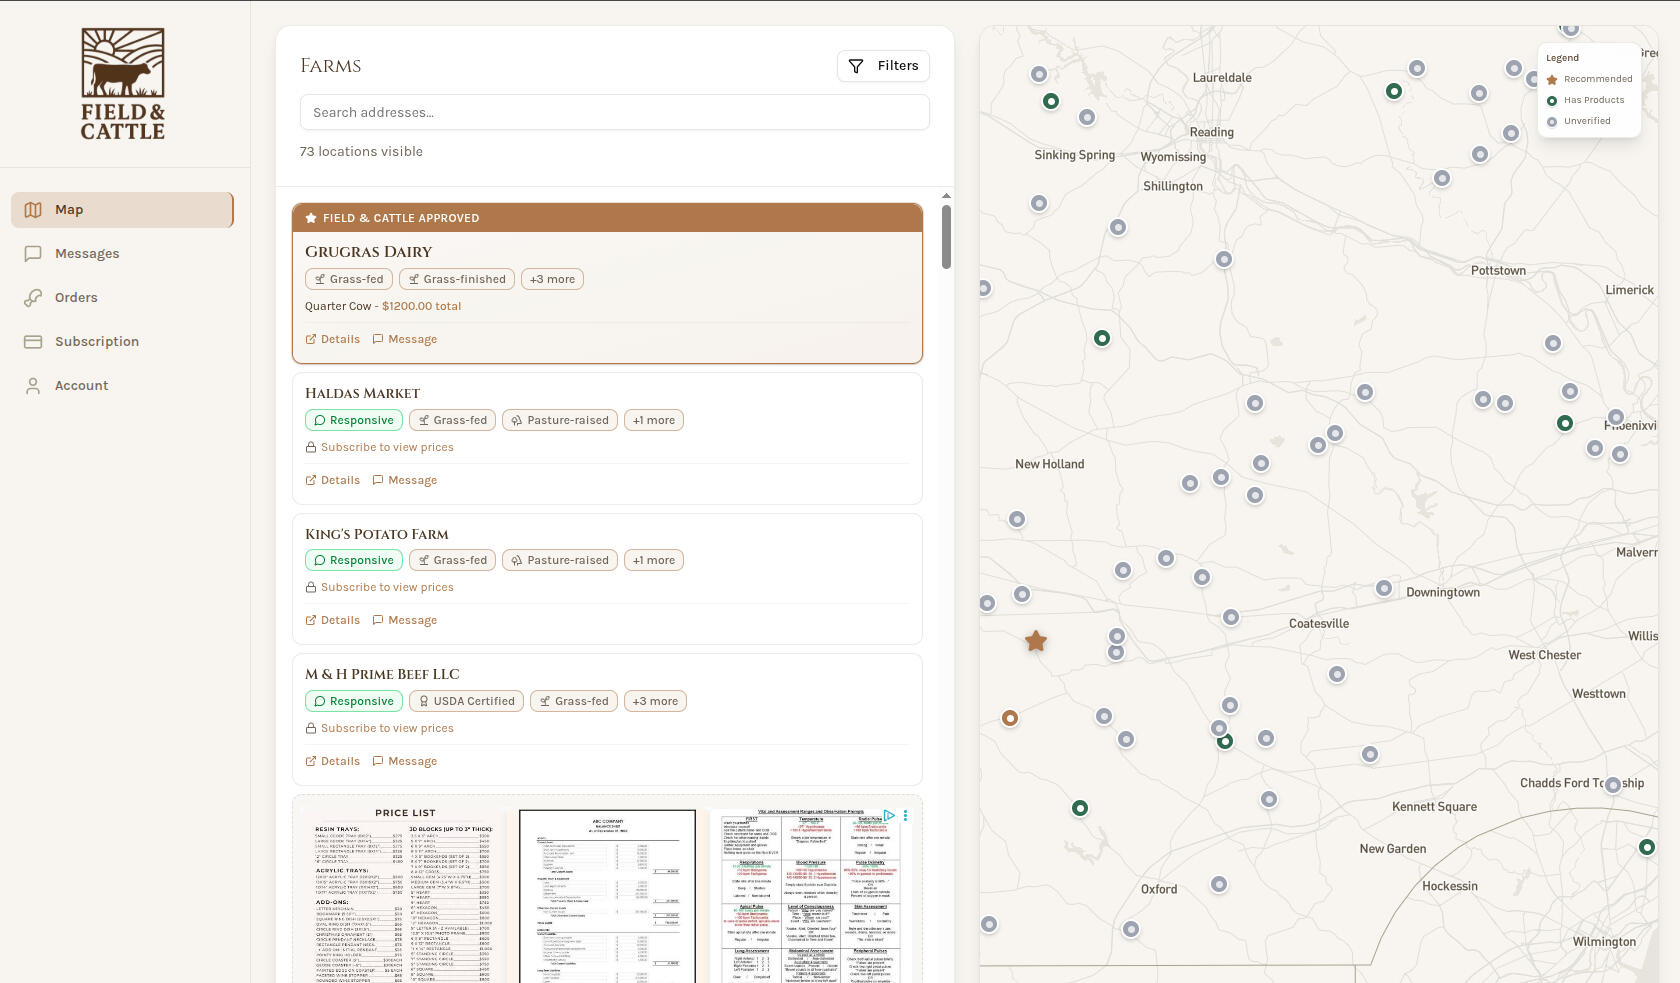The height and width of the screenshot is (983, 1680).
Task: Click the green marker north of Hockessin
Action: (x=1647, y=847)
